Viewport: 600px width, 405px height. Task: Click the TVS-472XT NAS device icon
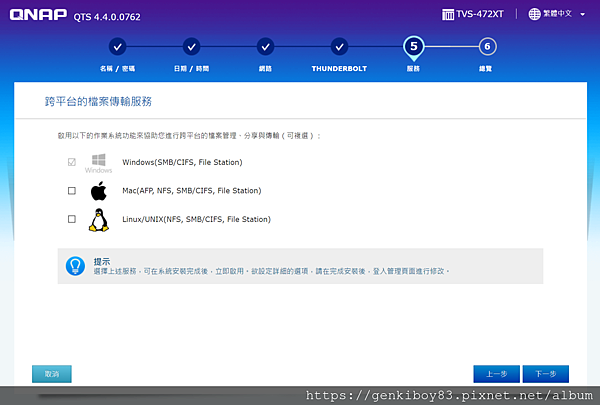click(448, 15)
